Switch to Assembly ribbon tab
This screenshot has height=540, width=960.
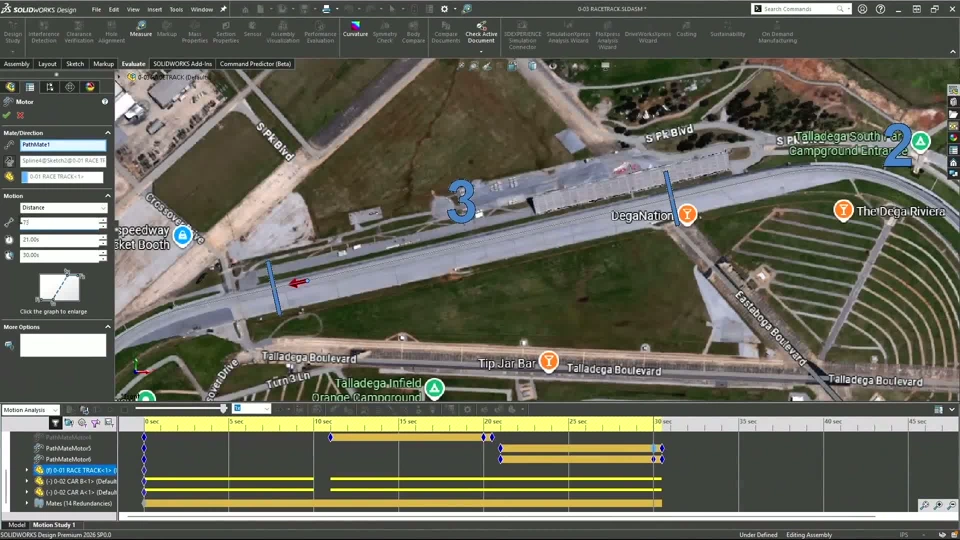tap(17, 64)
